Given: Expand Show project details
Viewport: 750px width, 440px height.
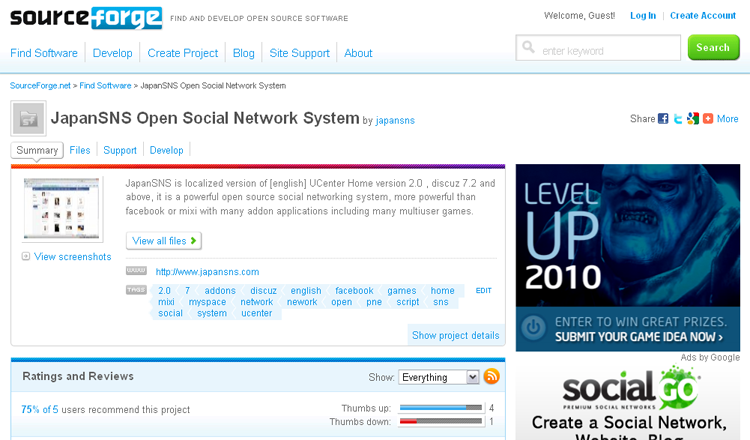Looking at the screenshot, I should click(x=455, y=335).
